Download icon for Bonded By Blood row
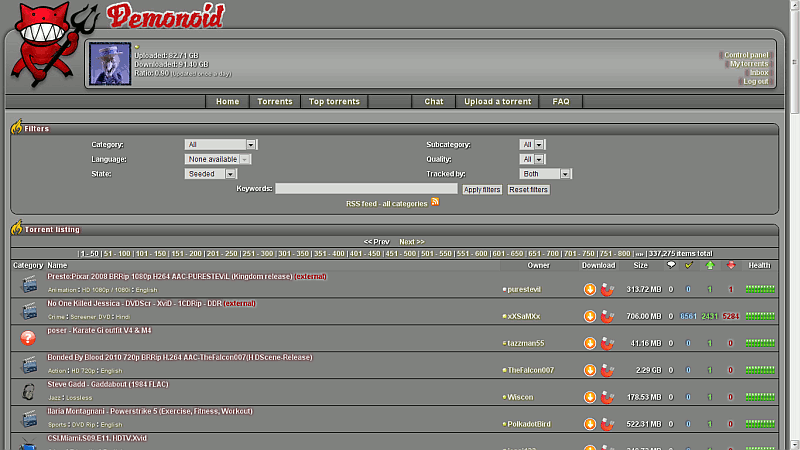 point(590,370)
